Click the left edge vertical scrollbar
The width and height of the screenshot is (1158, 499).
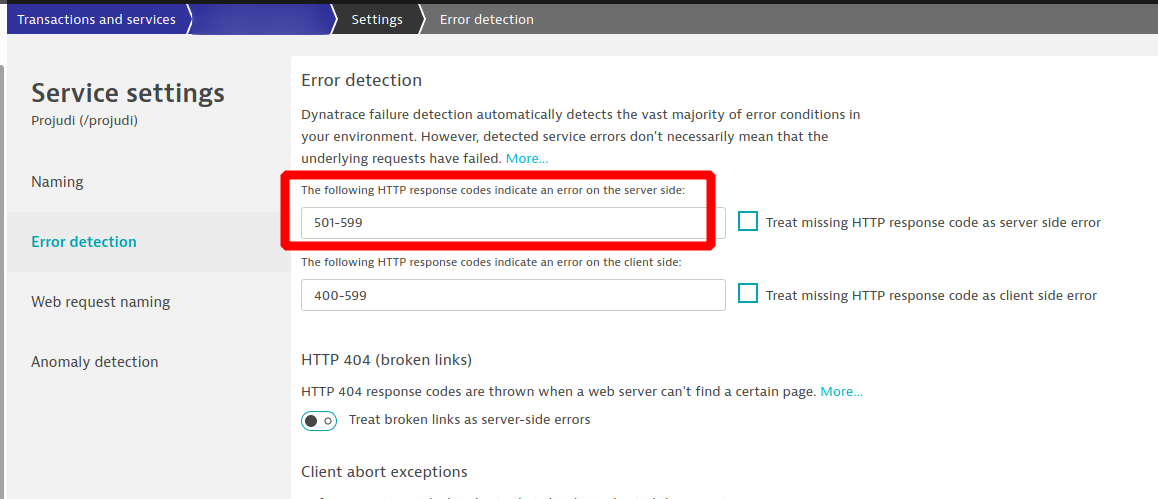pyautogui.click(x=3, y=280)
